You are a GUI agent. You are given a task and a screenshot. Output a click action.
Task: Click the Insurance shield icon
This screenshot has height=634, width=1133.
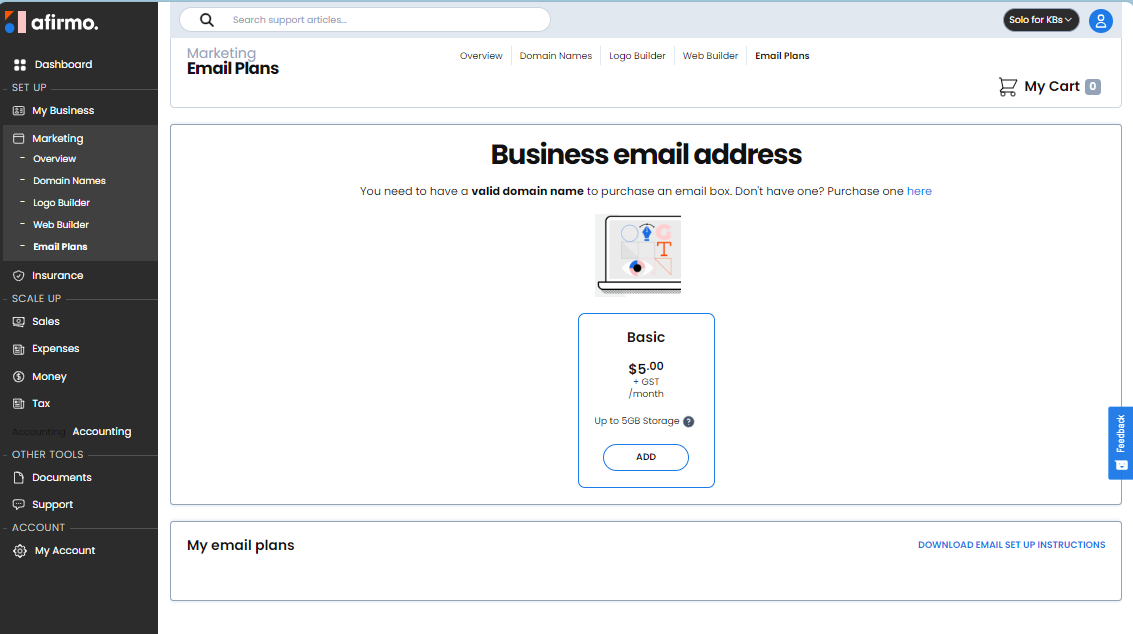(19, 275)
